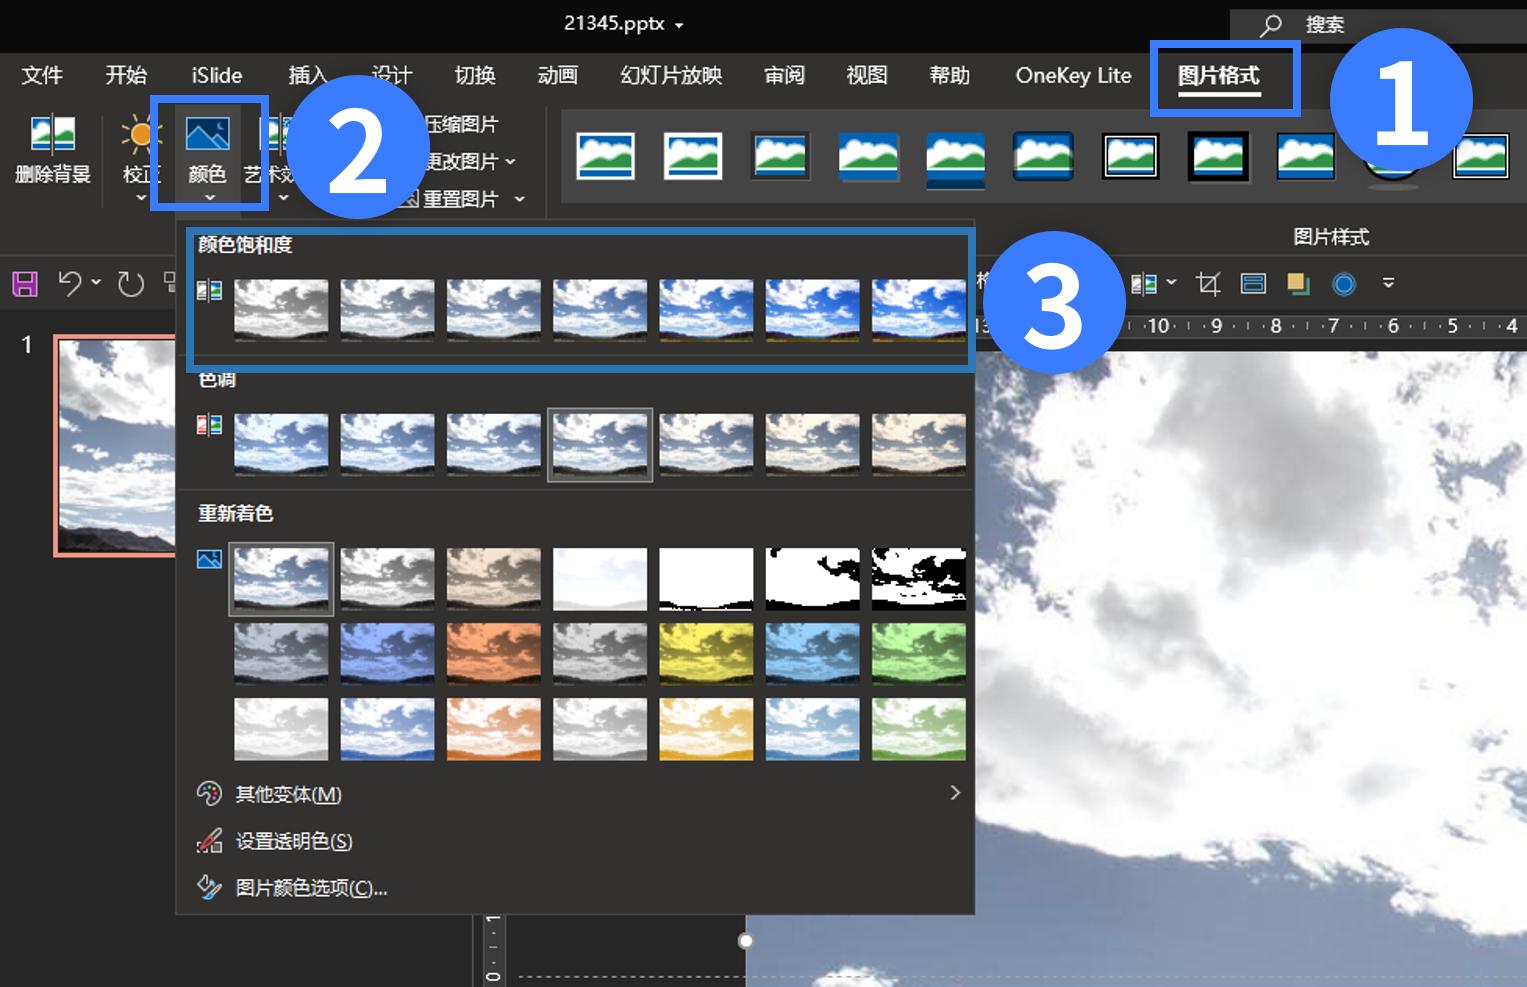Open Picture Color Options (图片颜色选项)
Screen dimensions: 1527x987
tap(310, 888)
